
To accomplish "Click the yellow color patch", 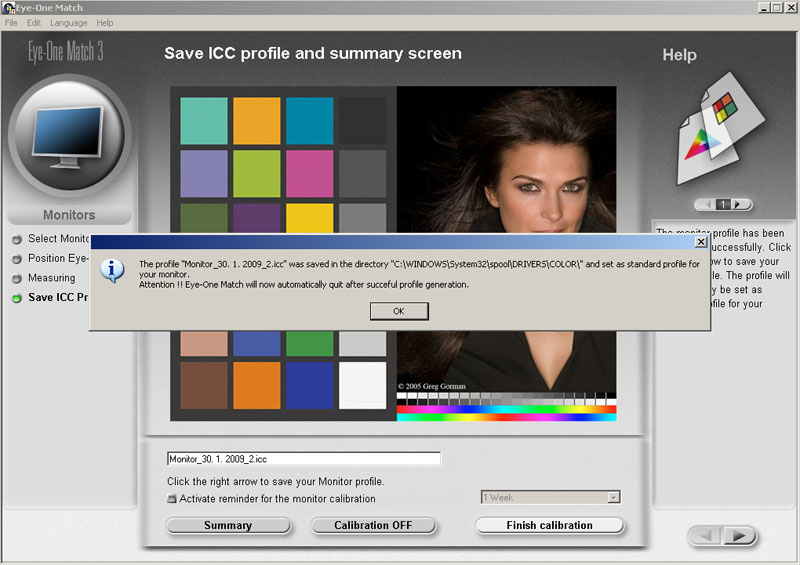I will [x=310, y=218].
